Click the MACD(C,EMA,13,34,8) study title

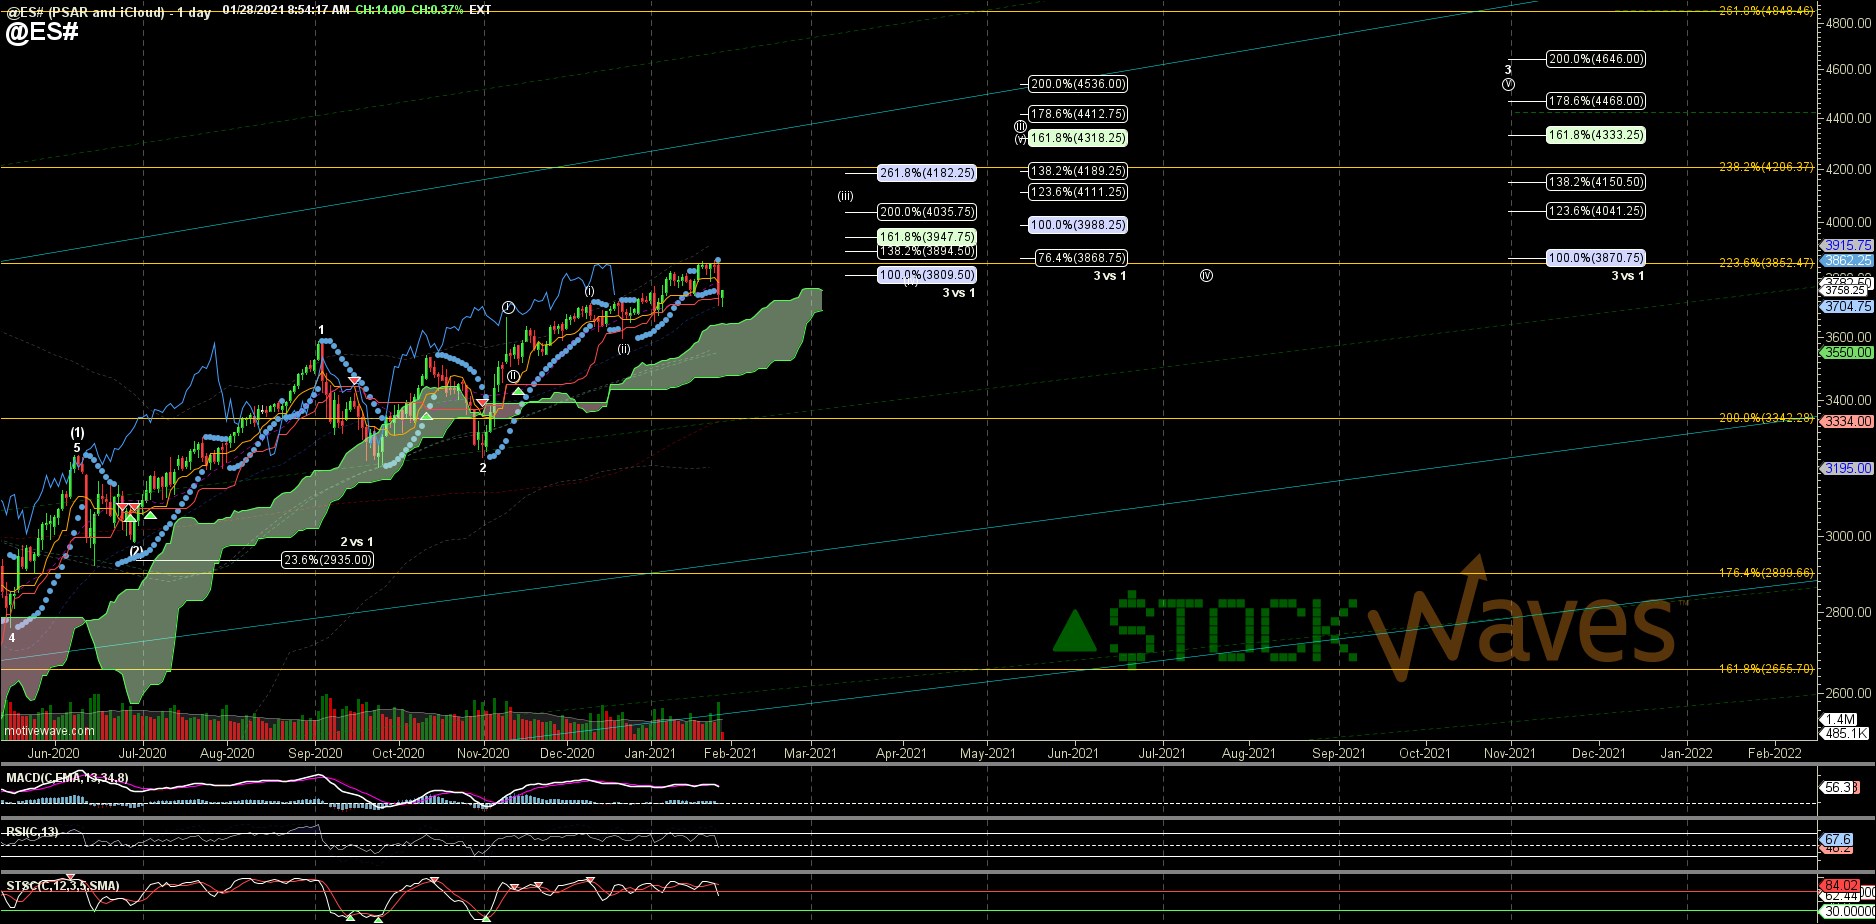(67, 778)
